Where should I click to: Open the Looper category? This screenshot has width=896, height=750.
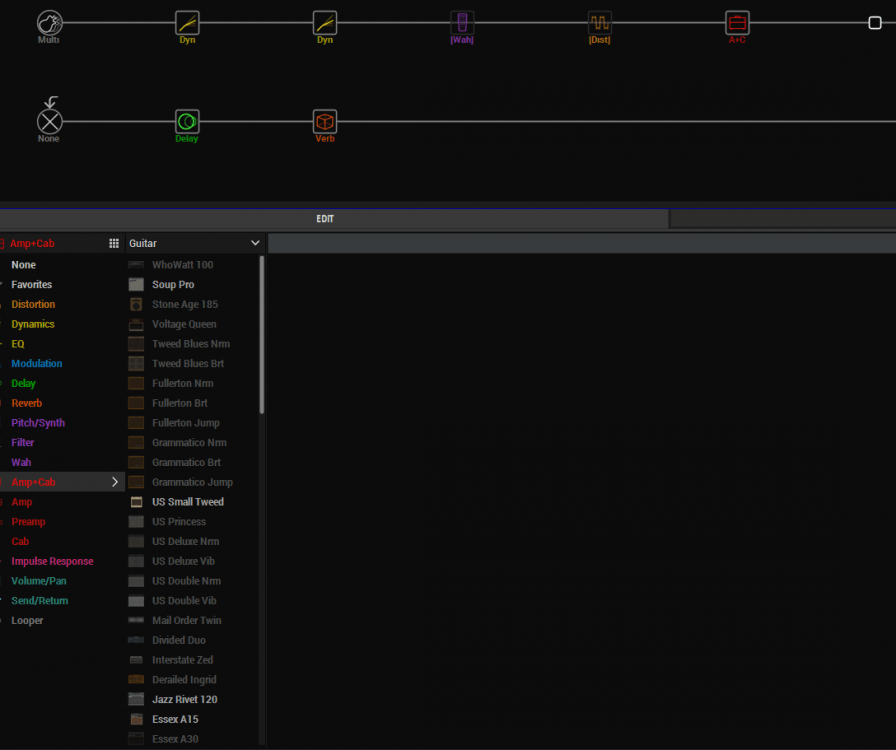coord(27,620)
